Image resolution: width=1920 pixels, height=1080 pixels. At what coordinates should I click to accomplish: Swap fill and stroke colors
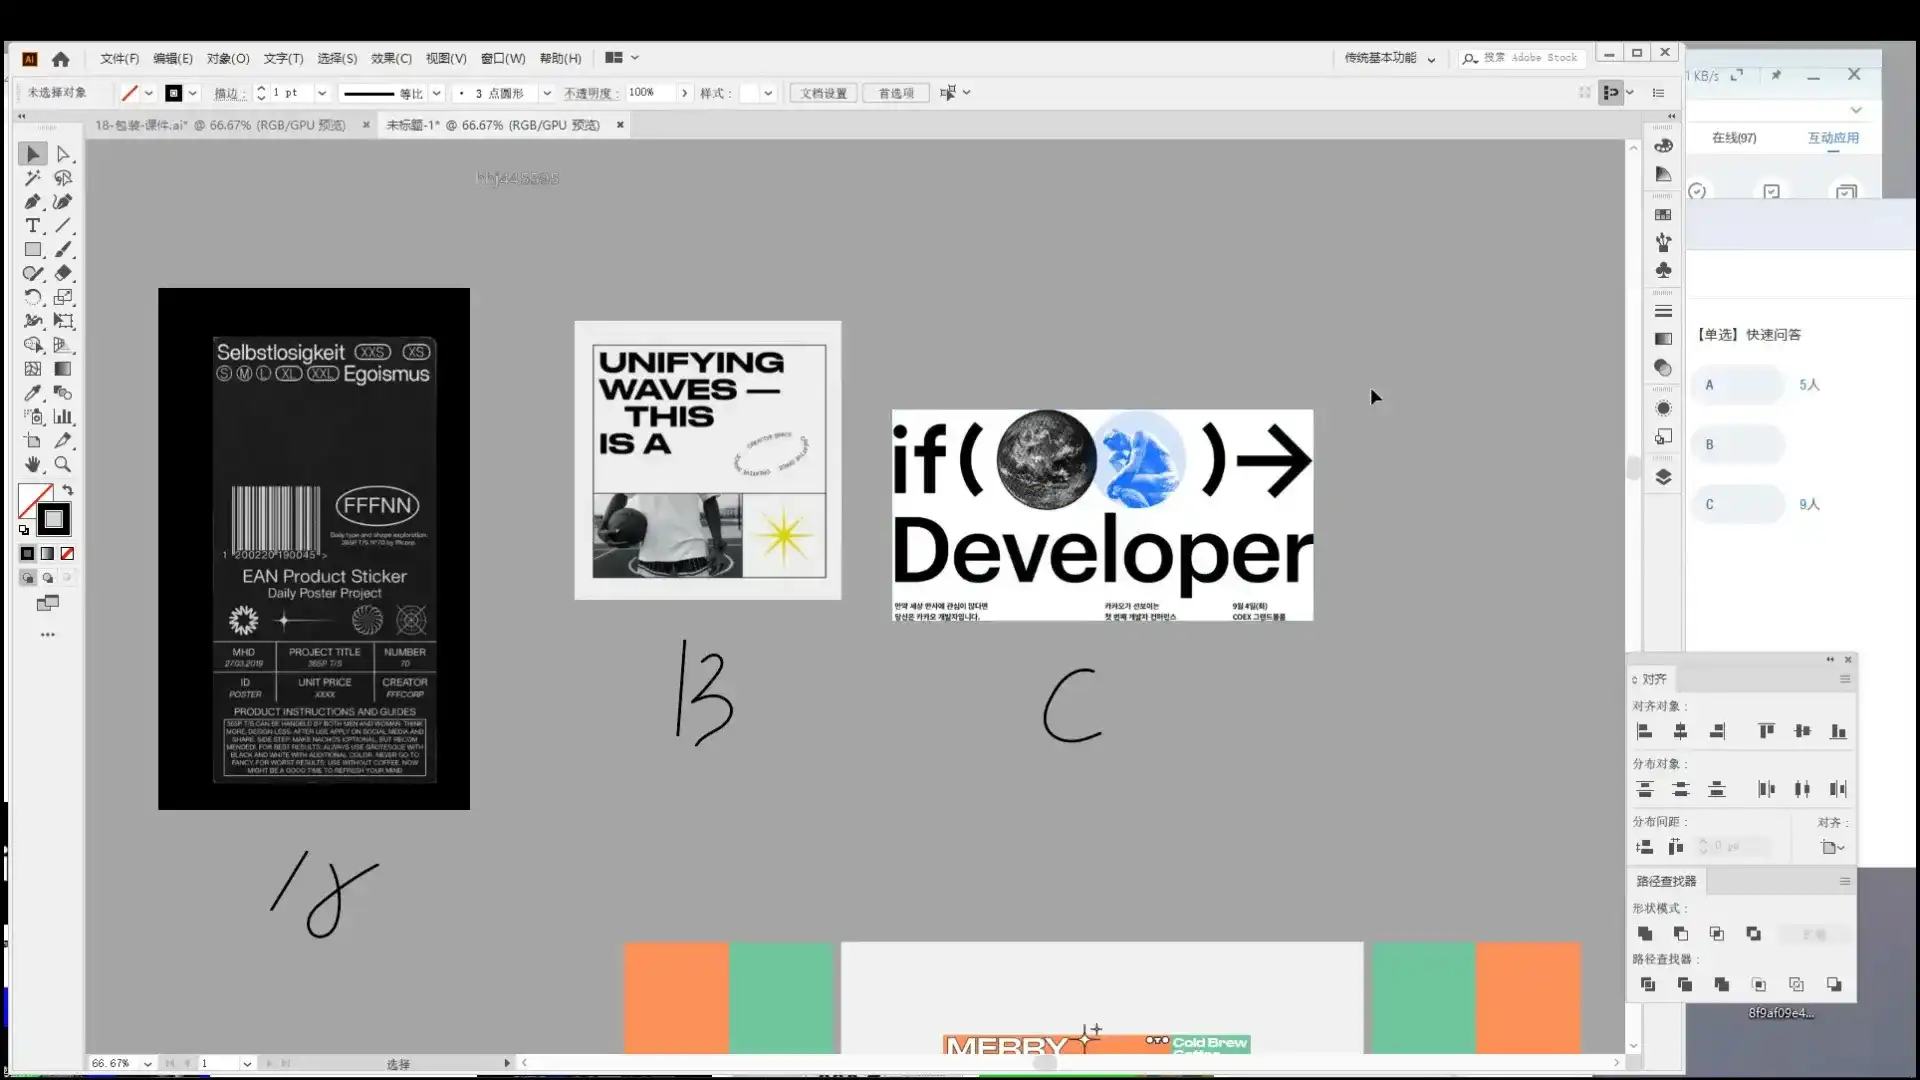[68, 490]
